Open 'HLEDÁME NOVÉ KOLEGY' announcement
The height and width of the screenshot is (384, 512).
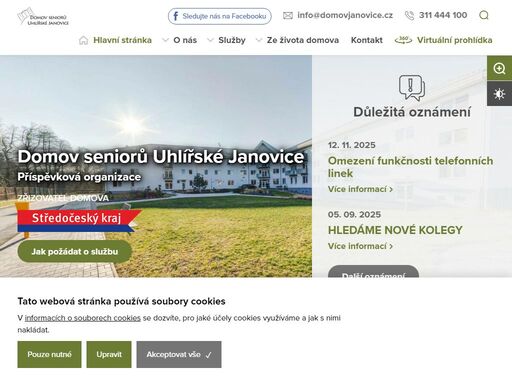(x=395, y=230)
